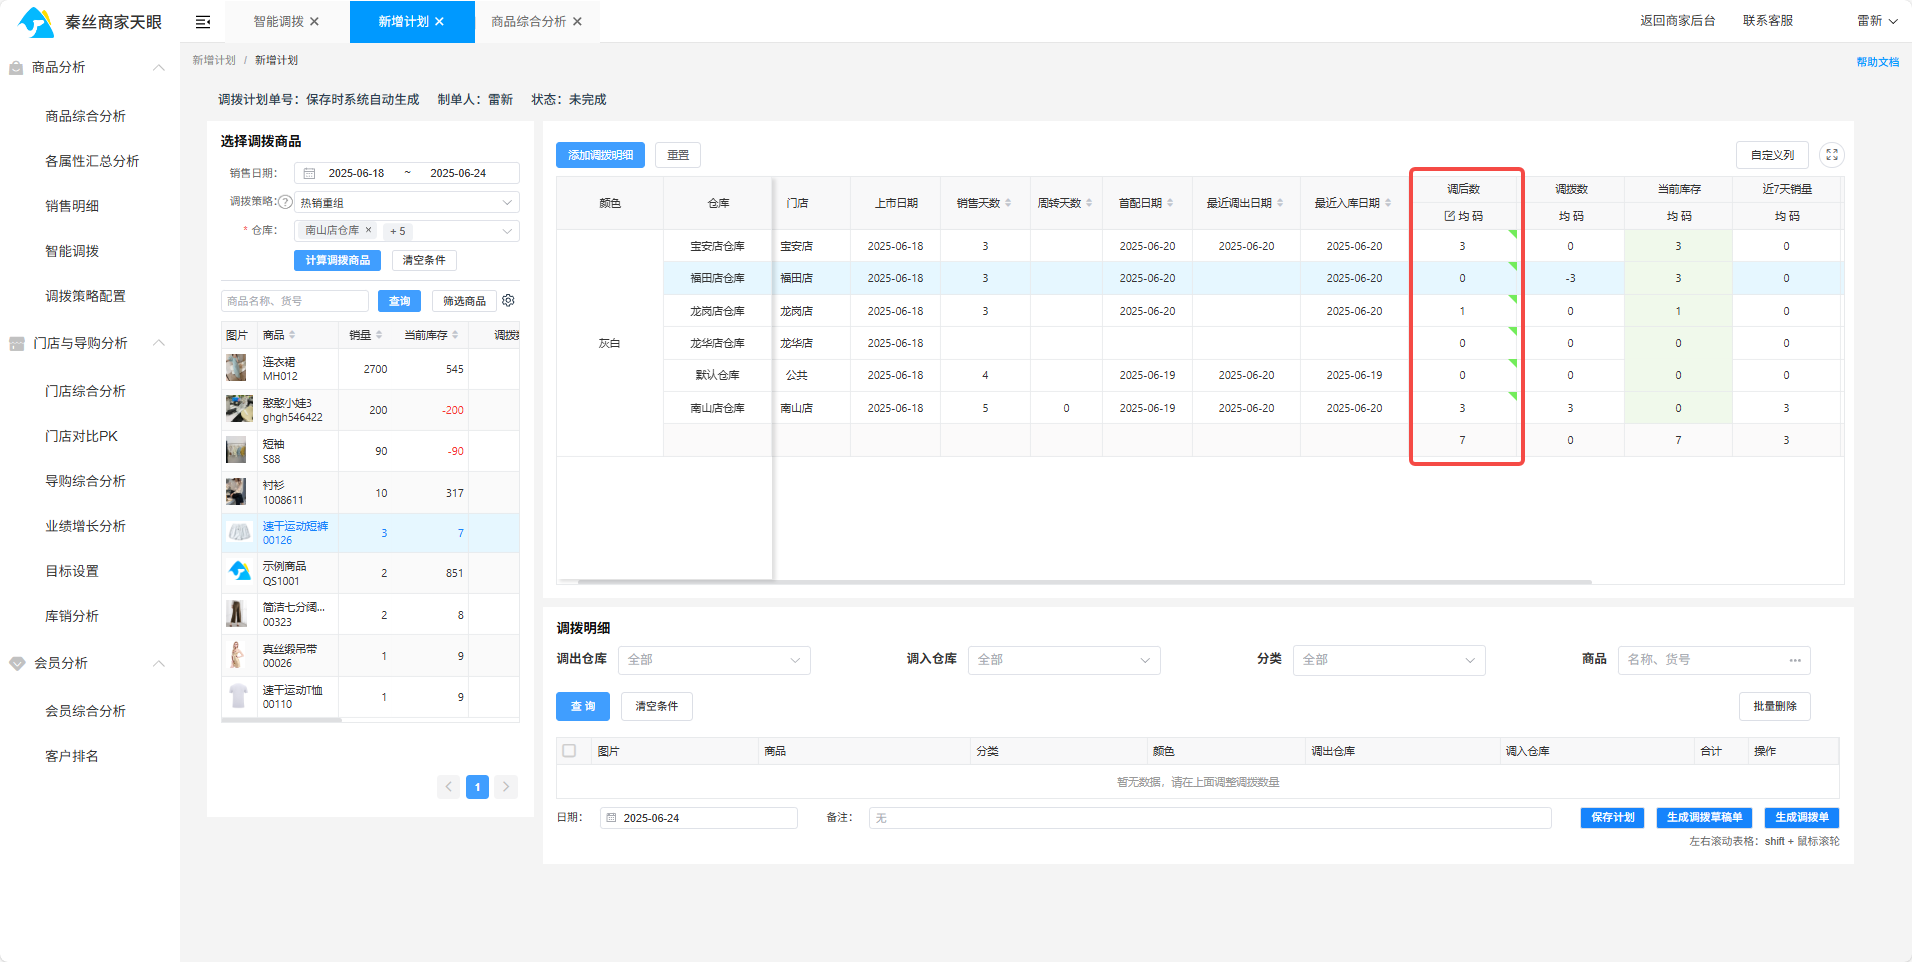Click the 返回商家后台 link
This screenshot has height=962, width=1912.
click(1677, 21)
